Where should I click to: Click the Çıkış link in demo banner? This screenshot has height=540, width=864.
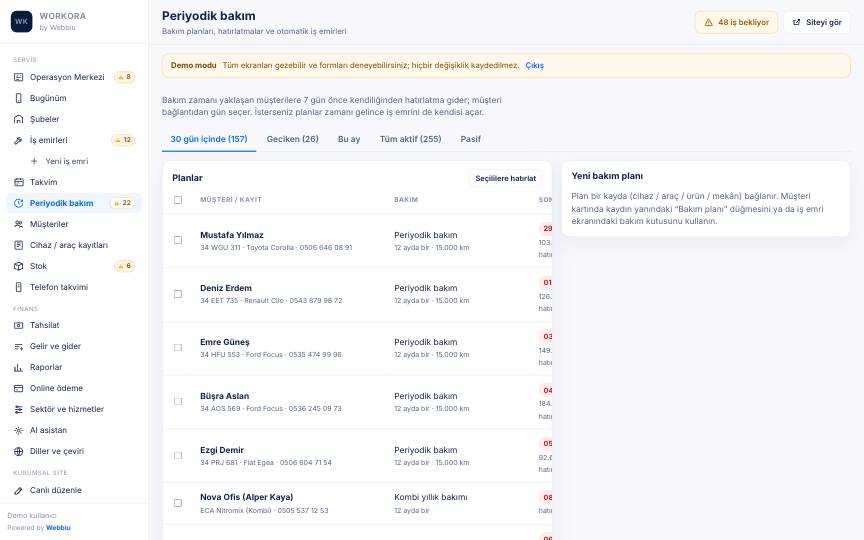pyautogui.click(x=534, y=65)
